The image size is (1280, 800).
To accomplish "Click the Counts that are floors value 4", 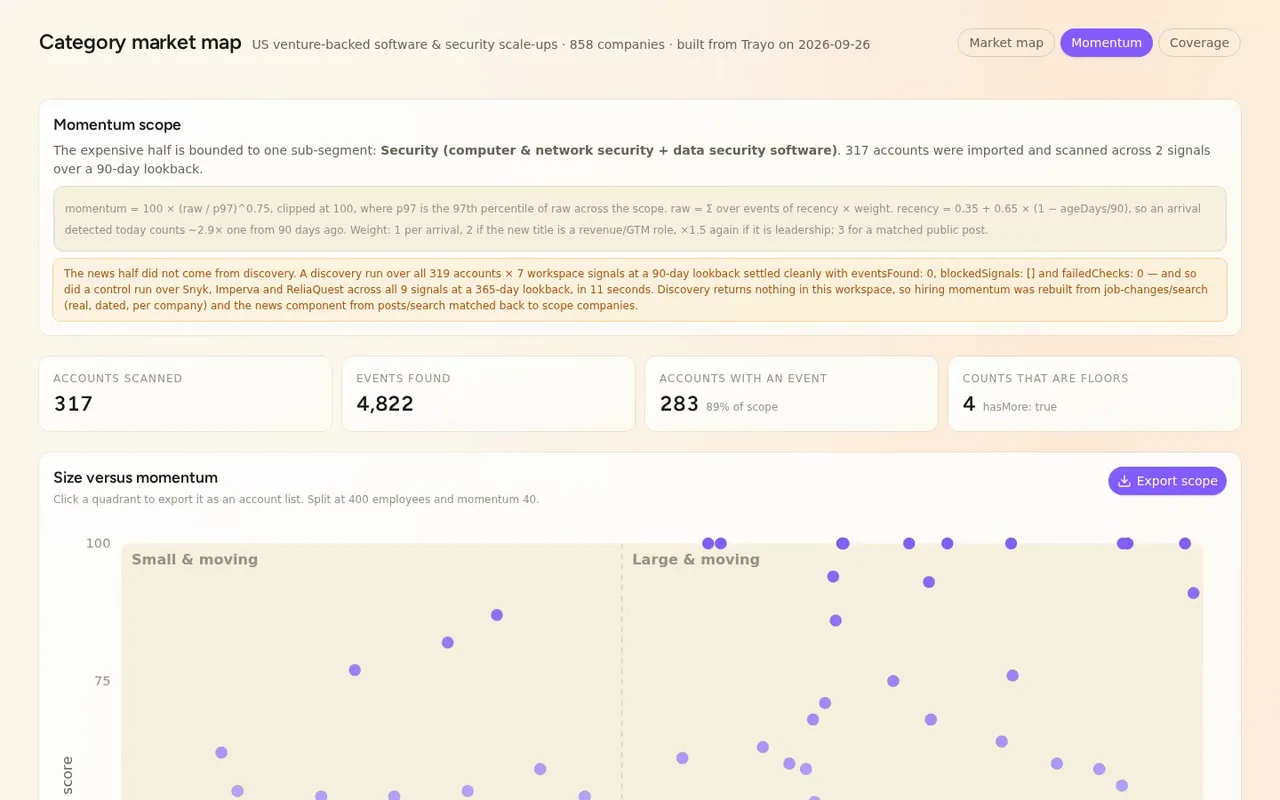I will pyautogui.click(x=969, y=404).
